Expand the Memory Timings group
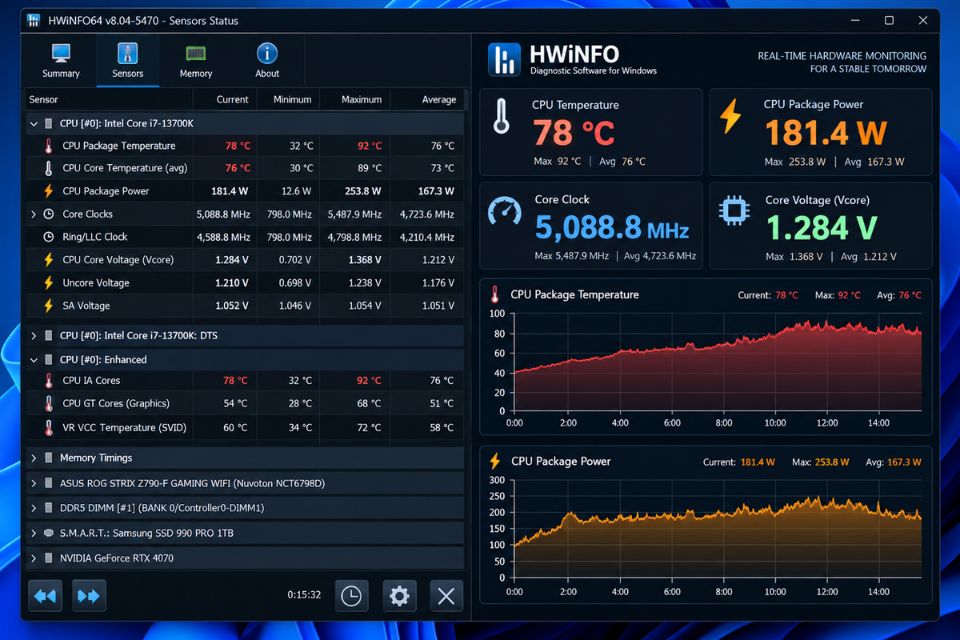960x640 pixels. point(34,458)
